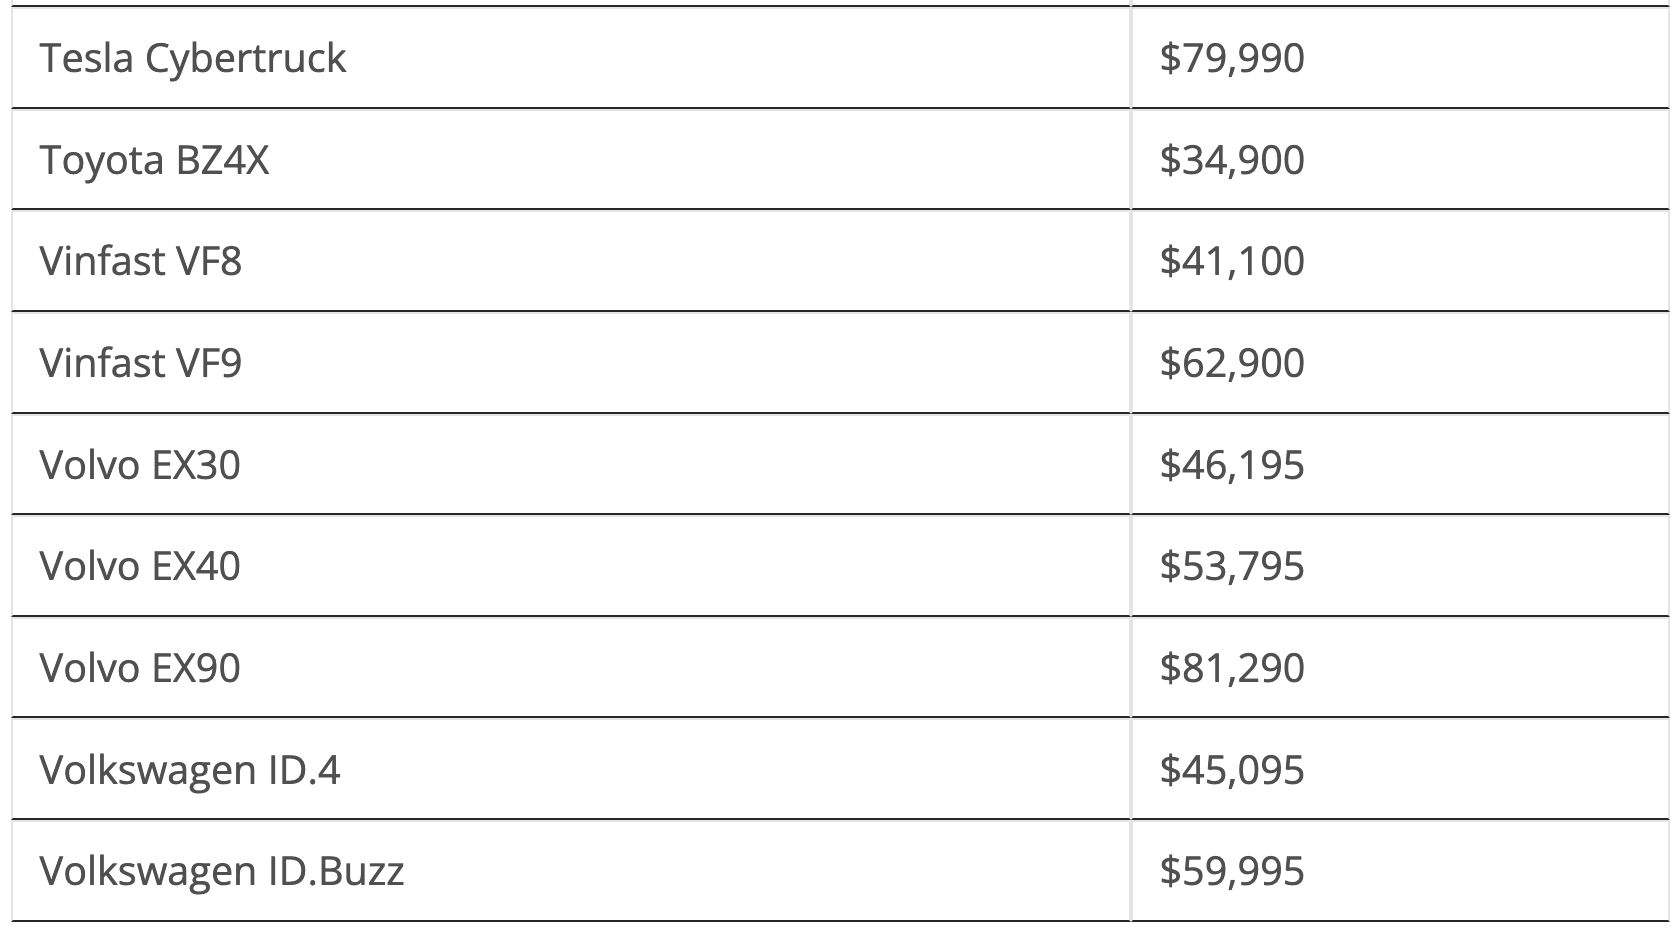1679x933 pixels.
Task: Select the $34,900 price
Action: point(1232,160)
